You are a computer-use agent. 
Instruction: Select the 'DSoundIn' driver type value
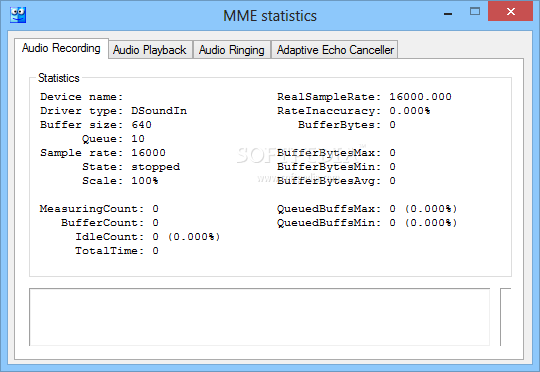click(159, 111)
